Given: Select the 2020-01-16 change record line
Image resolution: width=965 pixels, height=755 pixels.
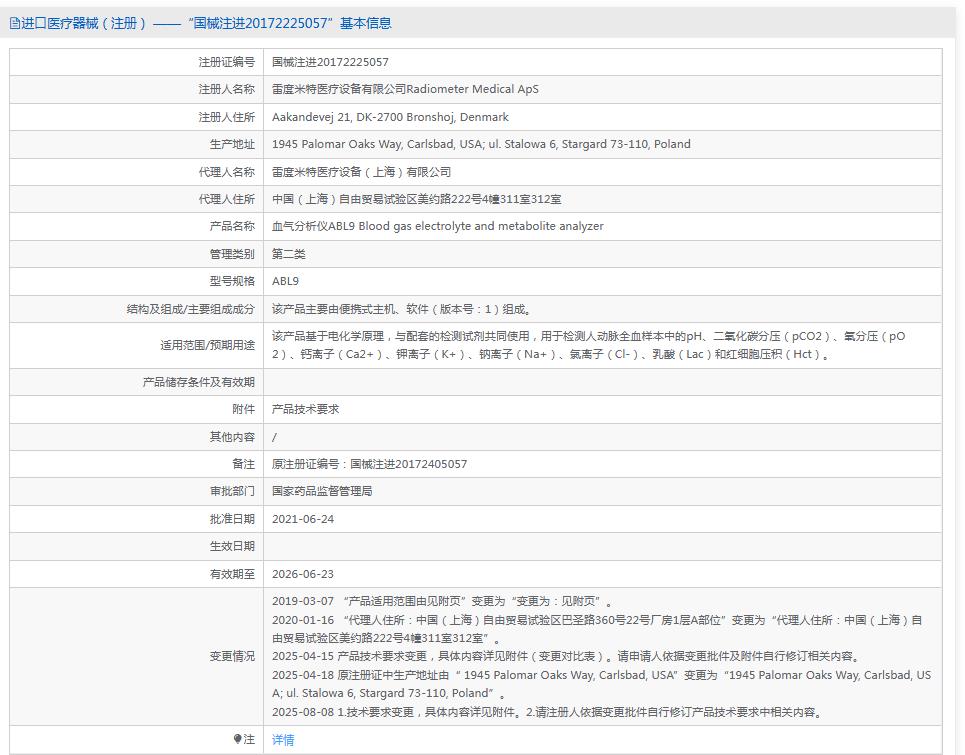Looking at the screenshot, I should 597,629.
